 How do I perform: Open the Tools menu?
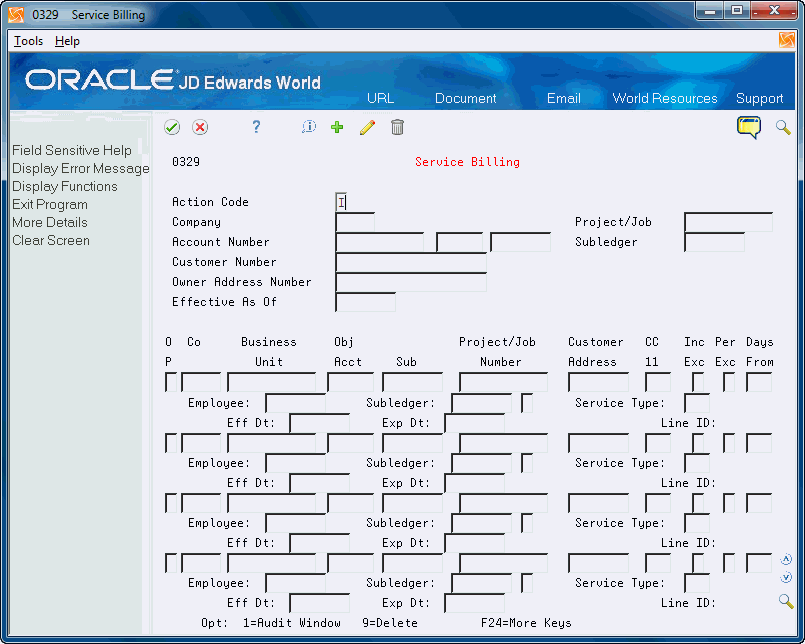pyautogui.click(x=28, y=41)
